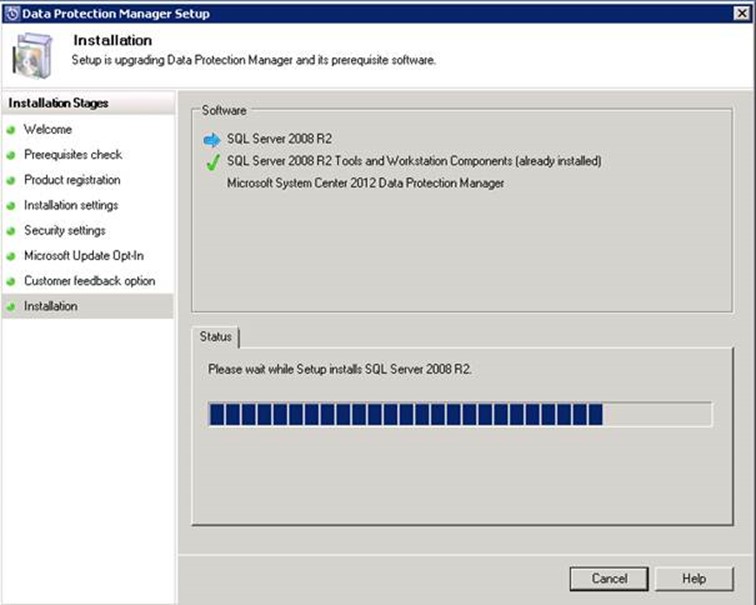
Task: Click the SQL Server installation progress bar
Action: pos(460,415)
